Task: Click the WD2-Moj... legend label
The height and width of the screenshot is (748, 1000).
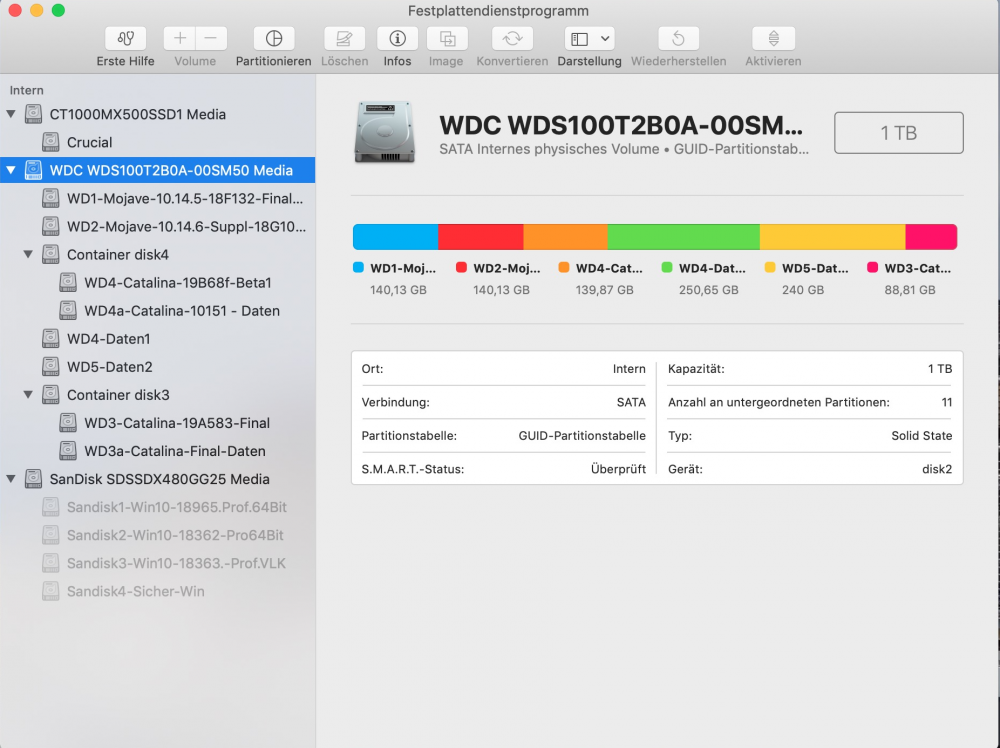Action: [506, 268]
